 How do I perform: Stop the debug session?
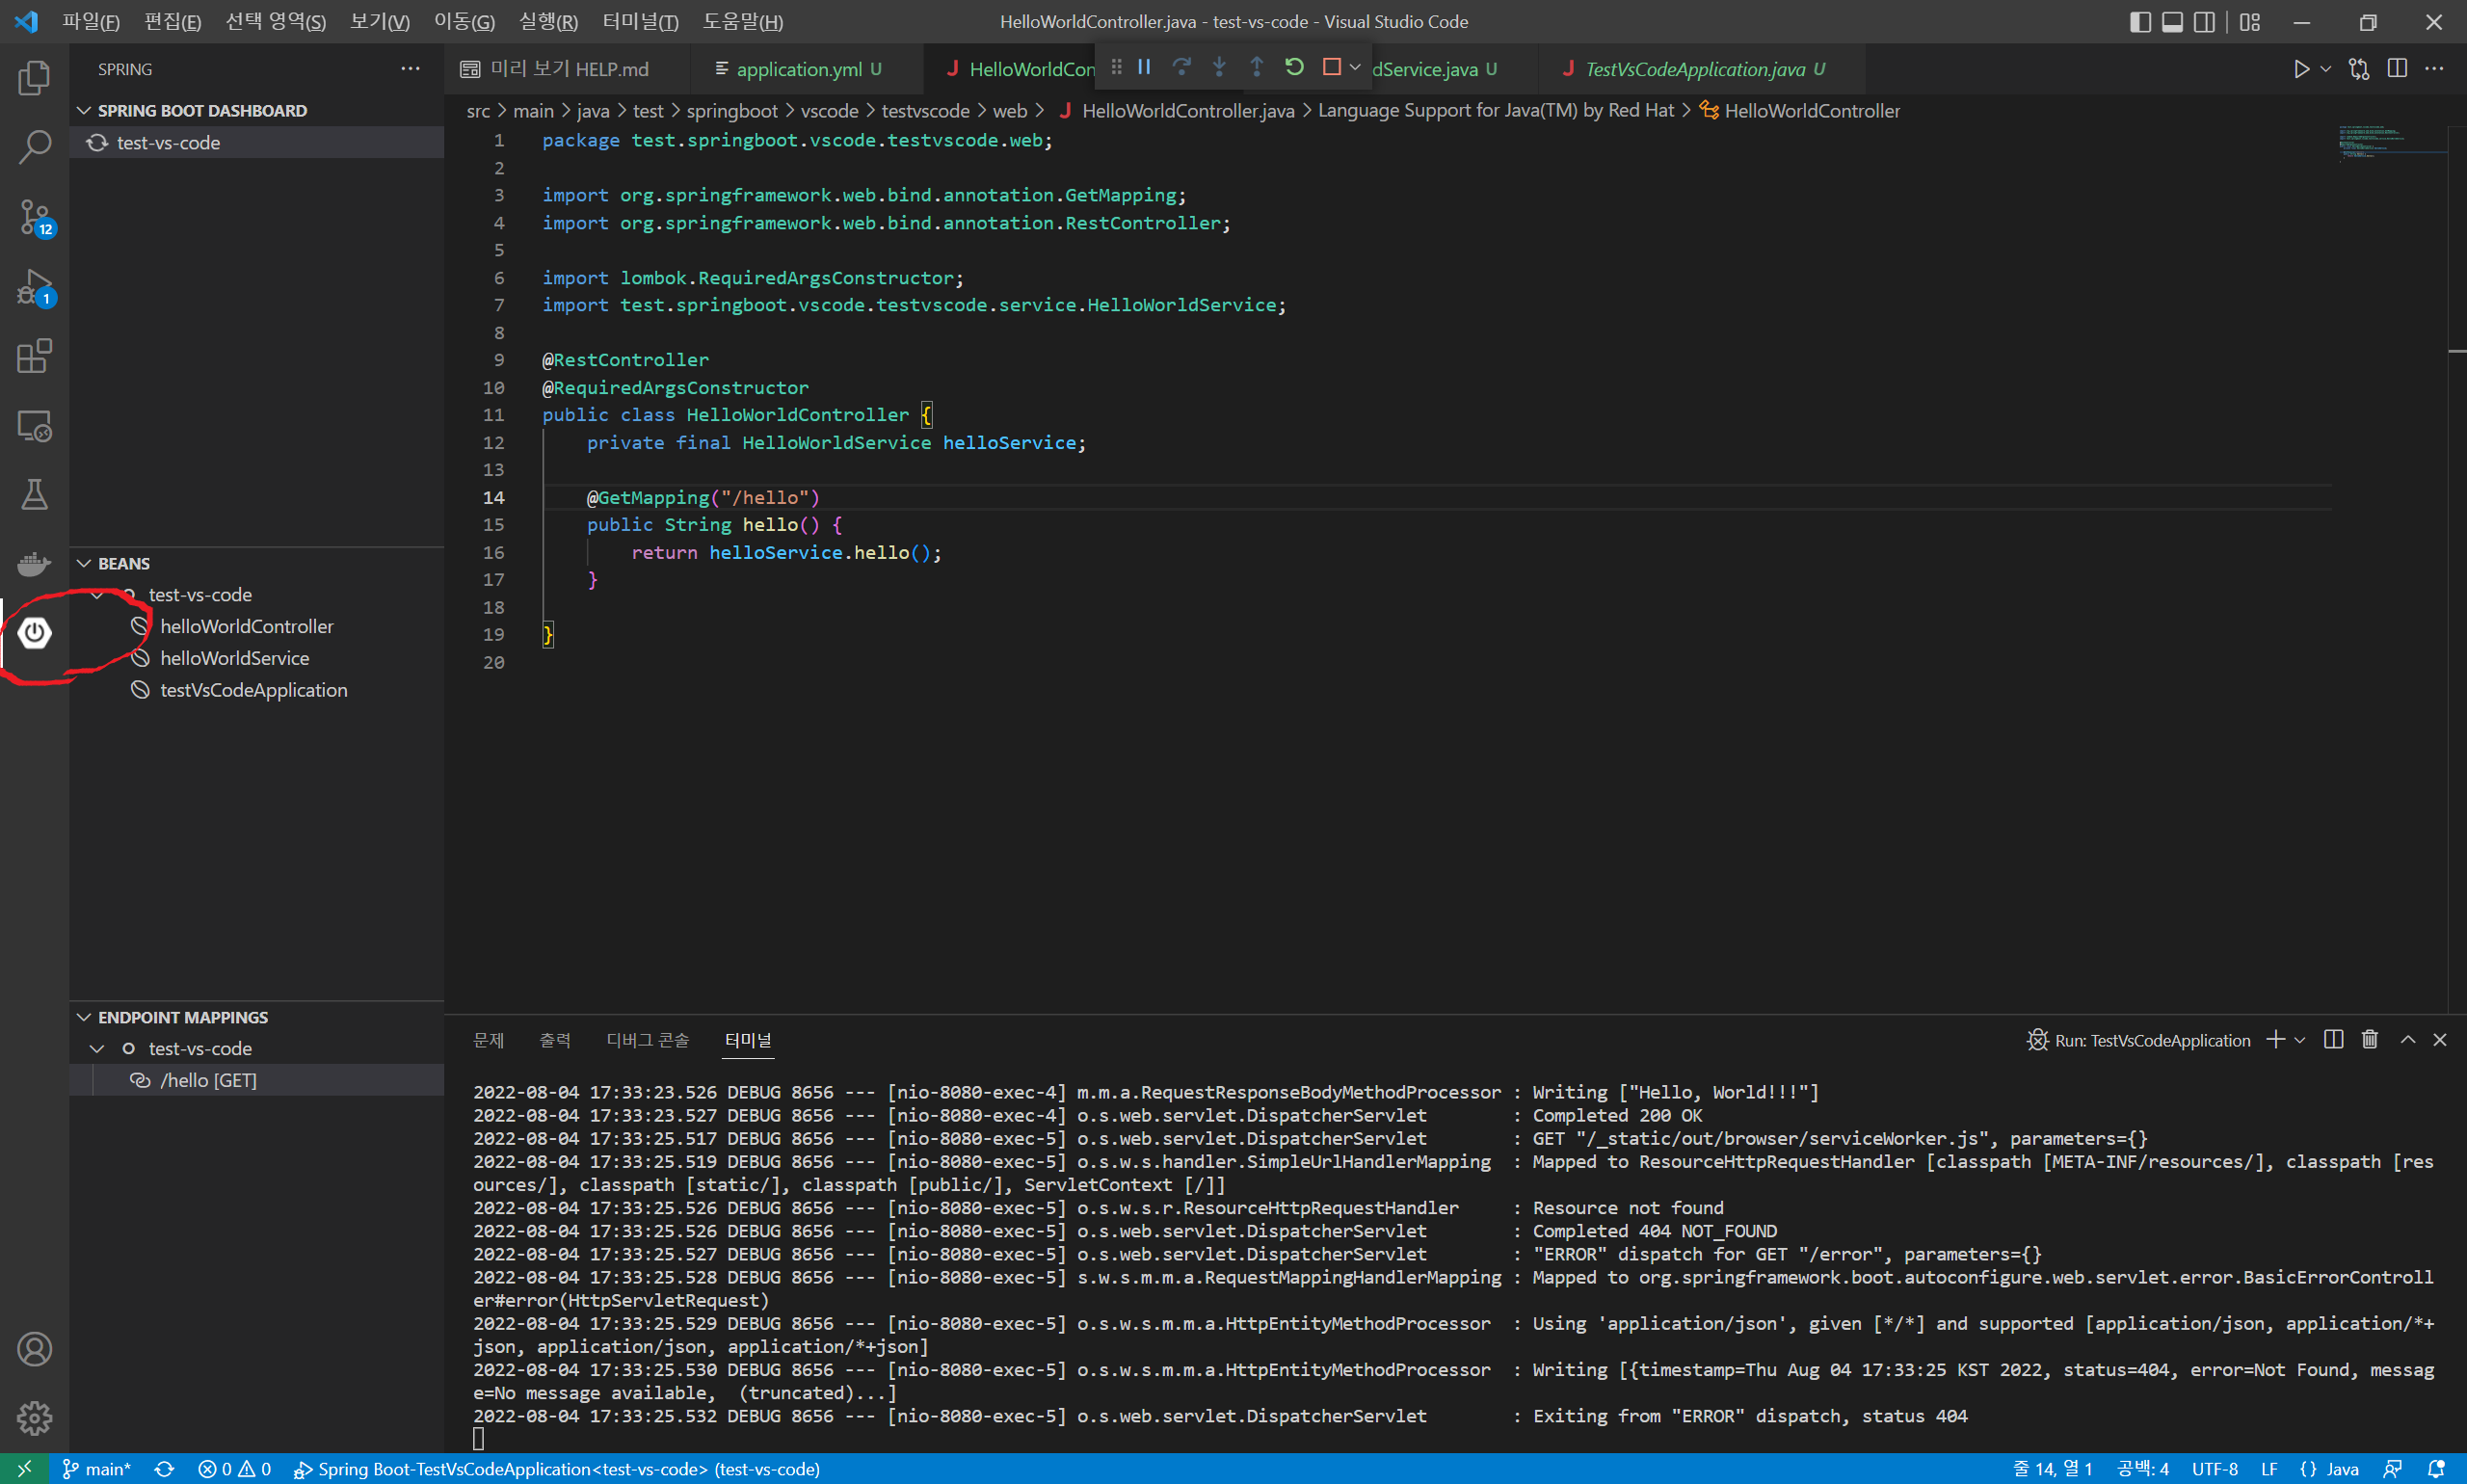[x=1331, y=67]
